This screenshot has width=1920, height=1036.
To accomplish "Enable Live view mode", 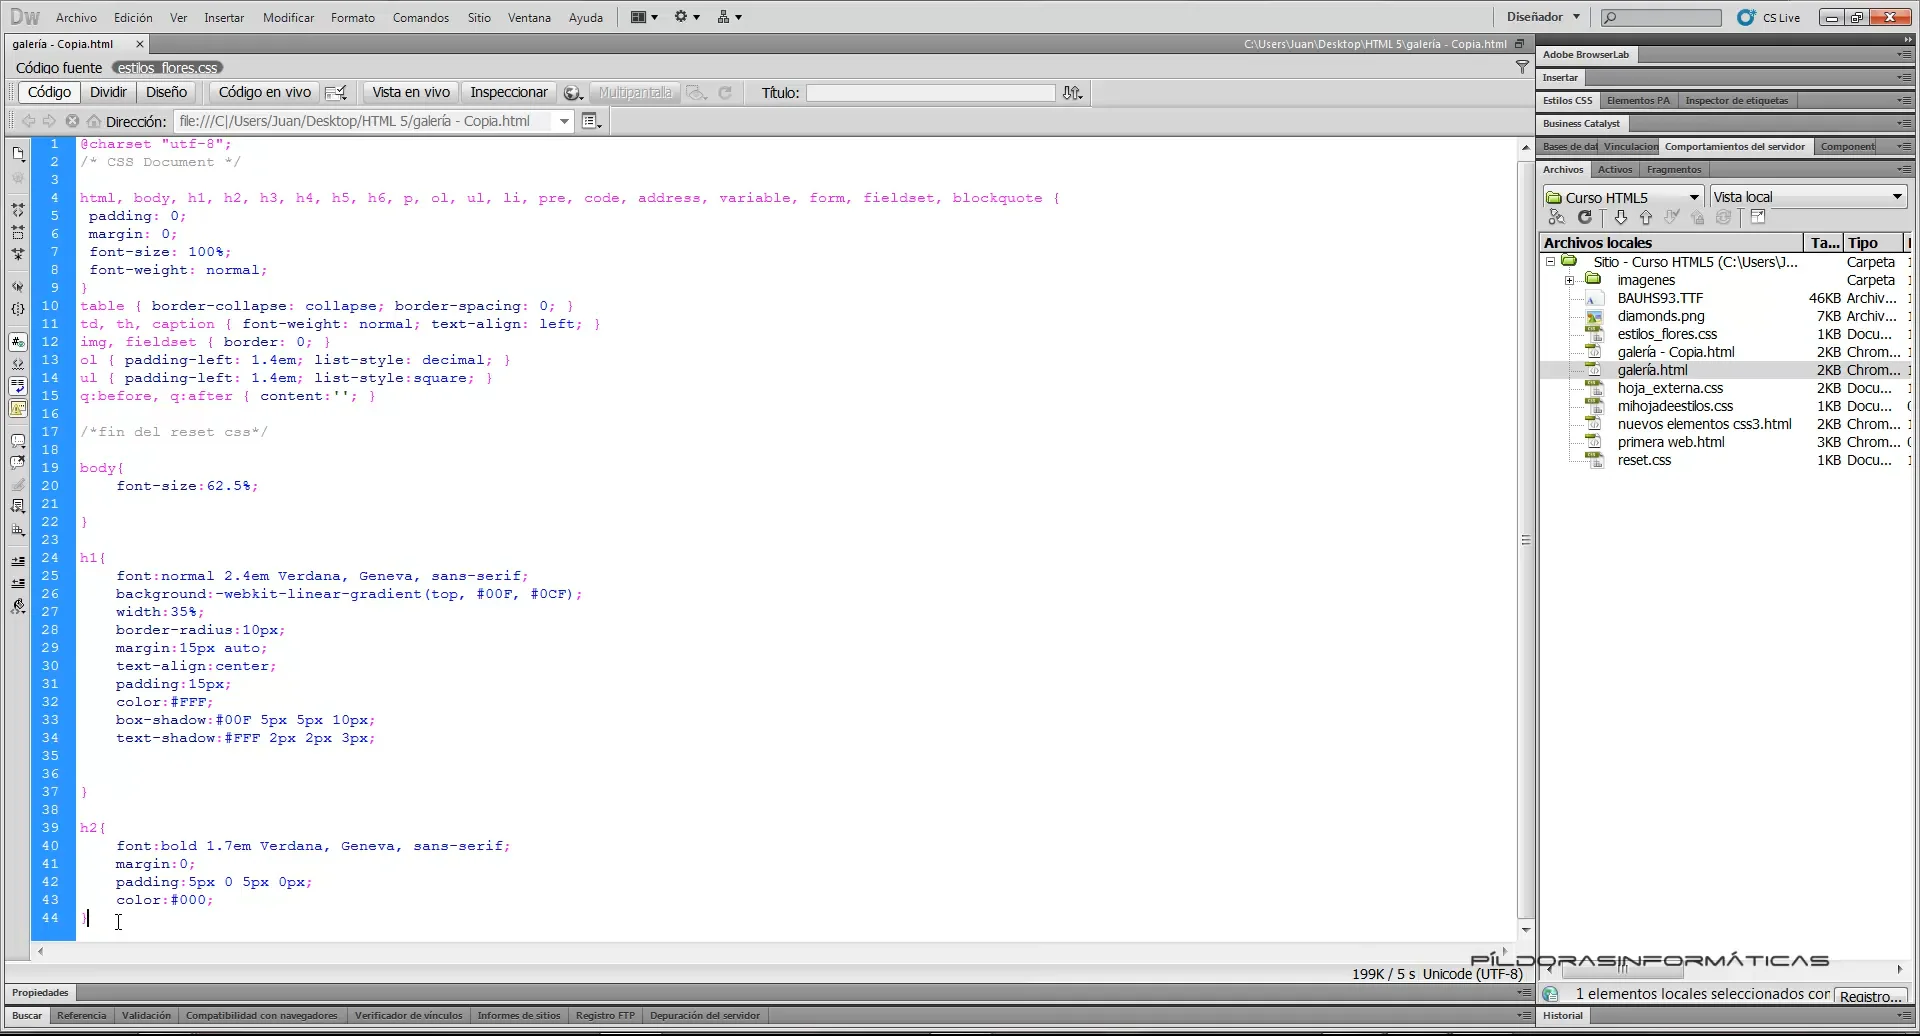I will [x=409, y=92].
